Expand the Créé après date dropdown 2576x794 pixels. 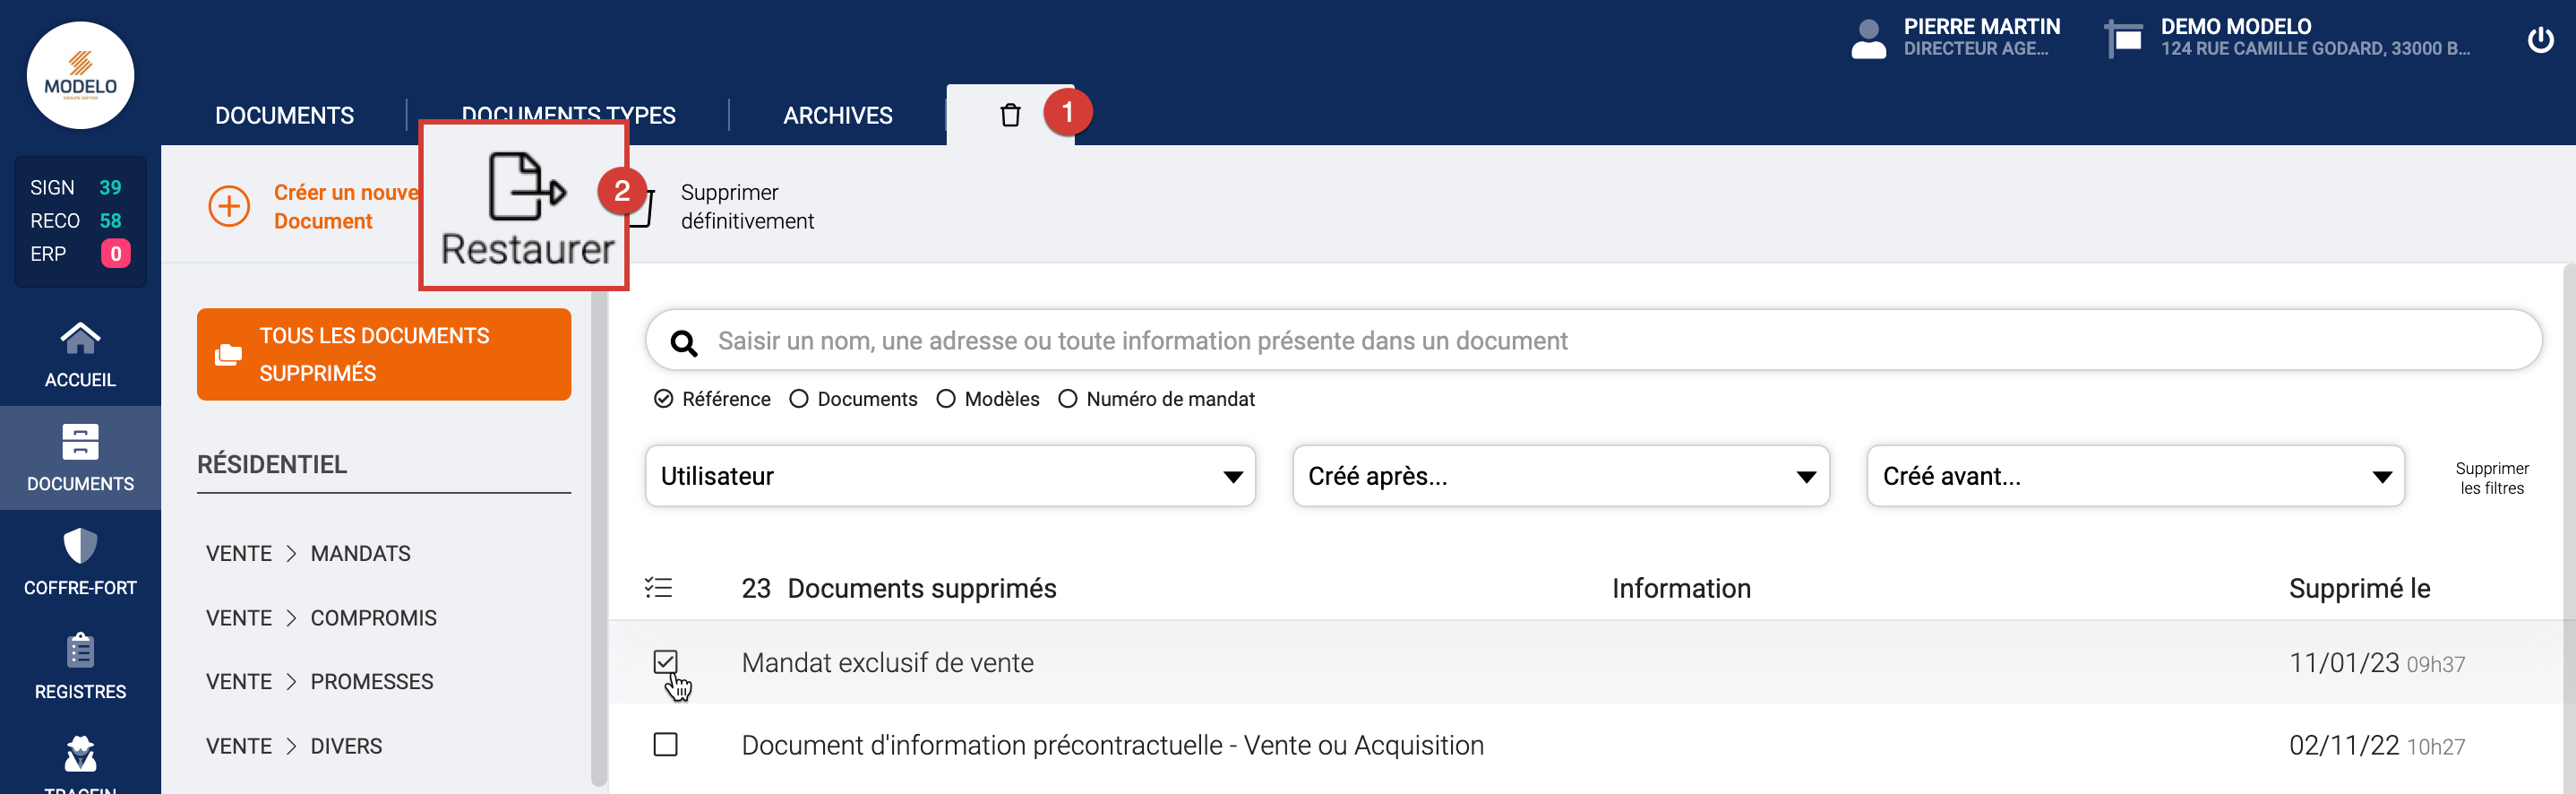(x=1560, y=476)
